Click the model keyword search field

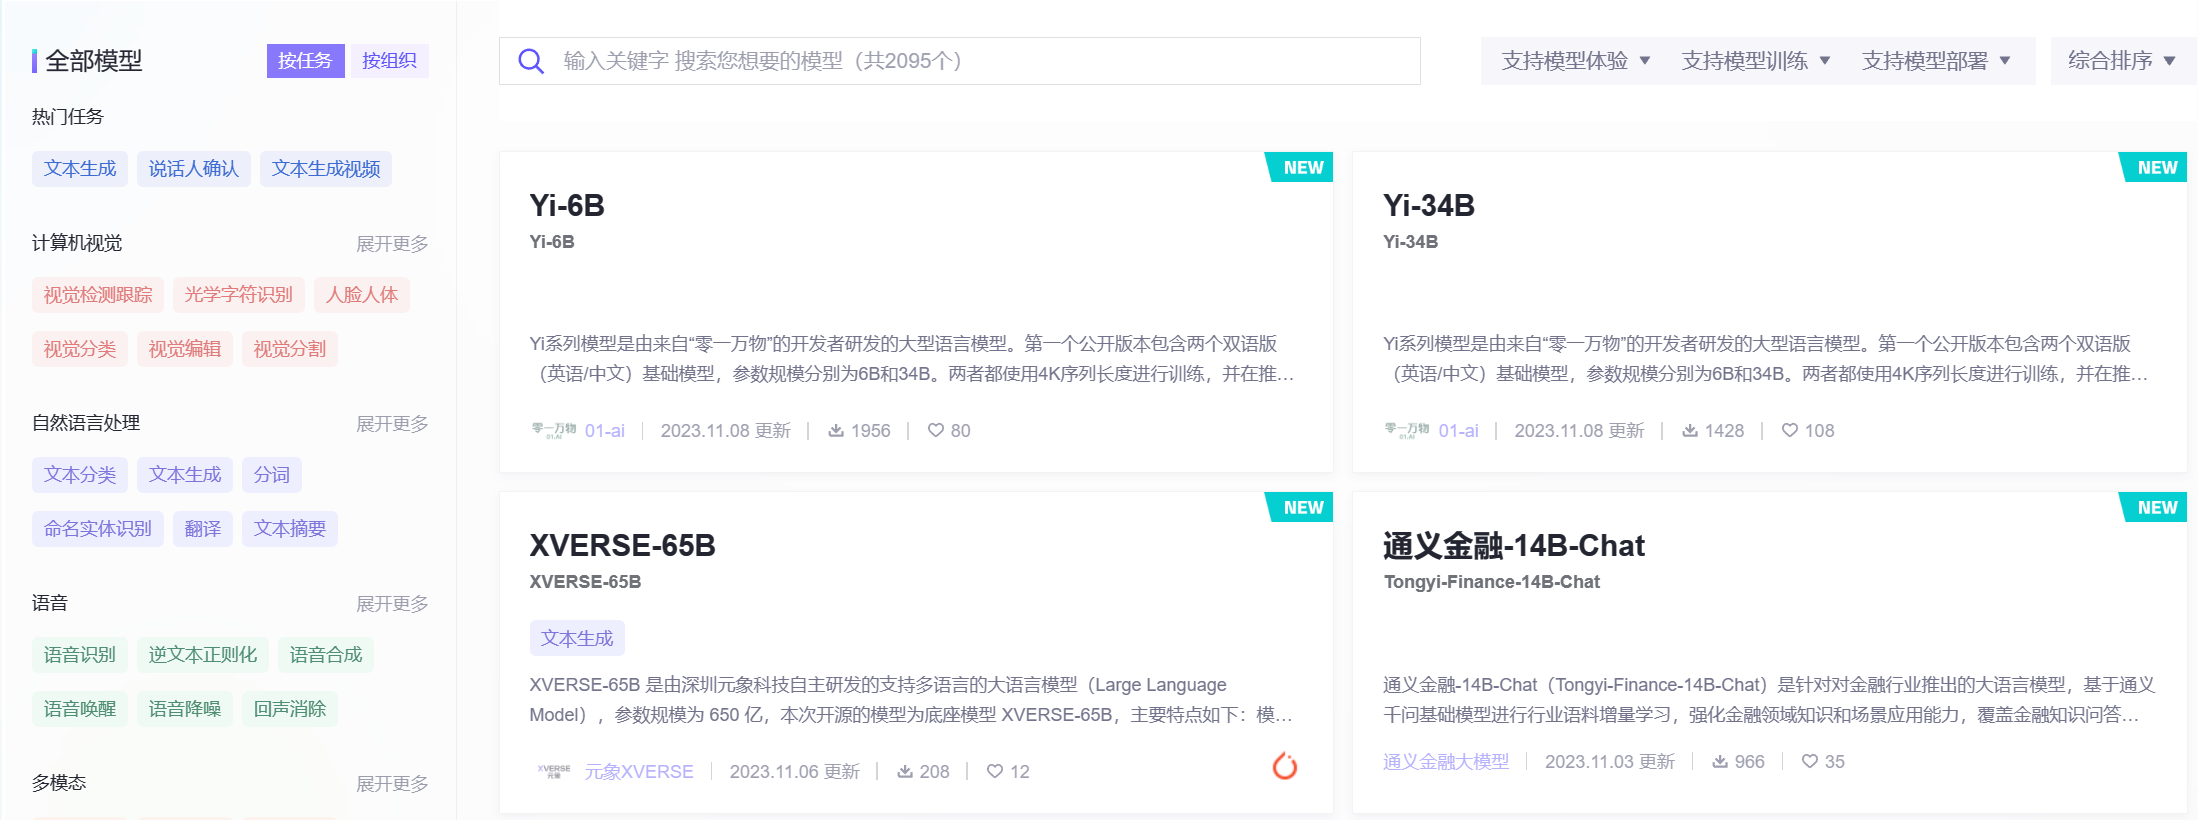(x=960, y=61)
